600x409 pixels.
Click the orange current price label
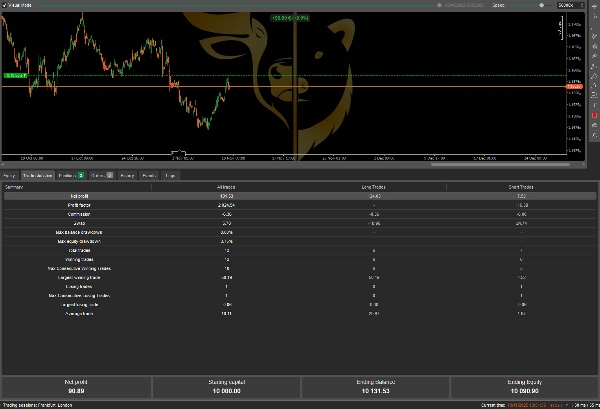point(574,87)
